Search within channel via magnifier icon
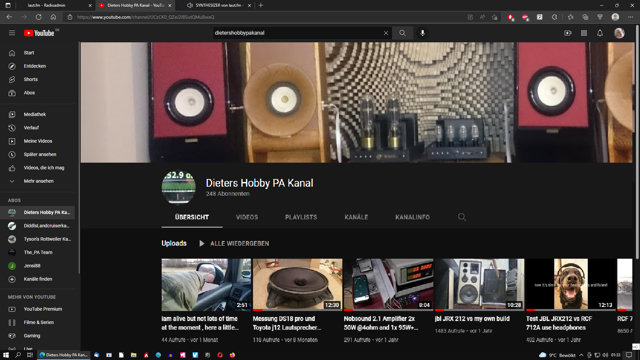 pos(462,217)
